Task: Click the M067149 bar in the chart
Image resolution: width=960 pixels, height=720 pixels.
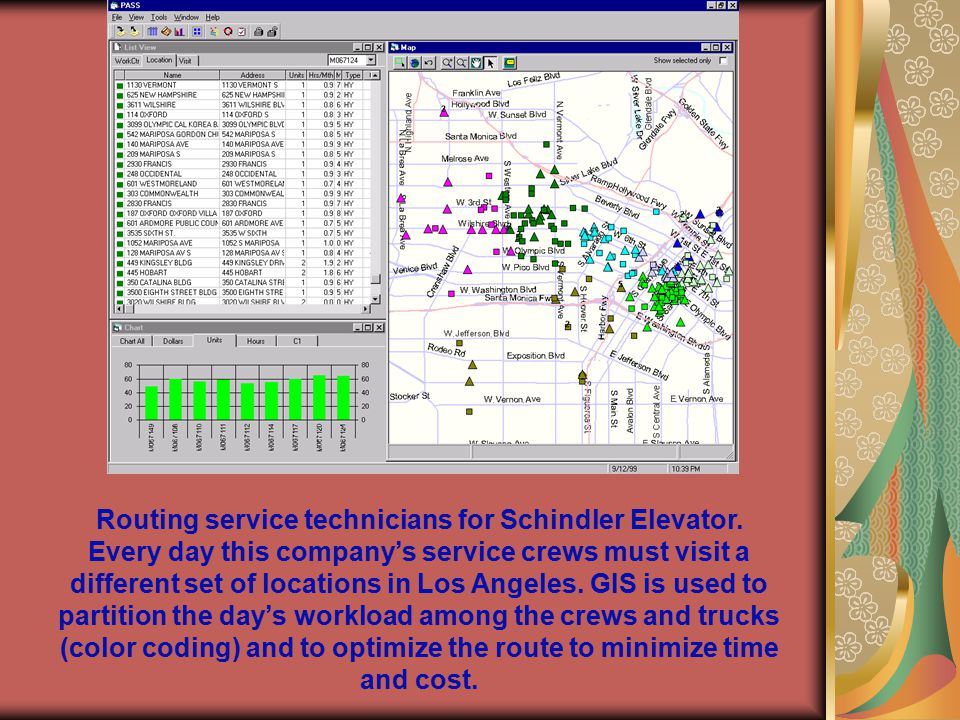Action: click(151, 403)
